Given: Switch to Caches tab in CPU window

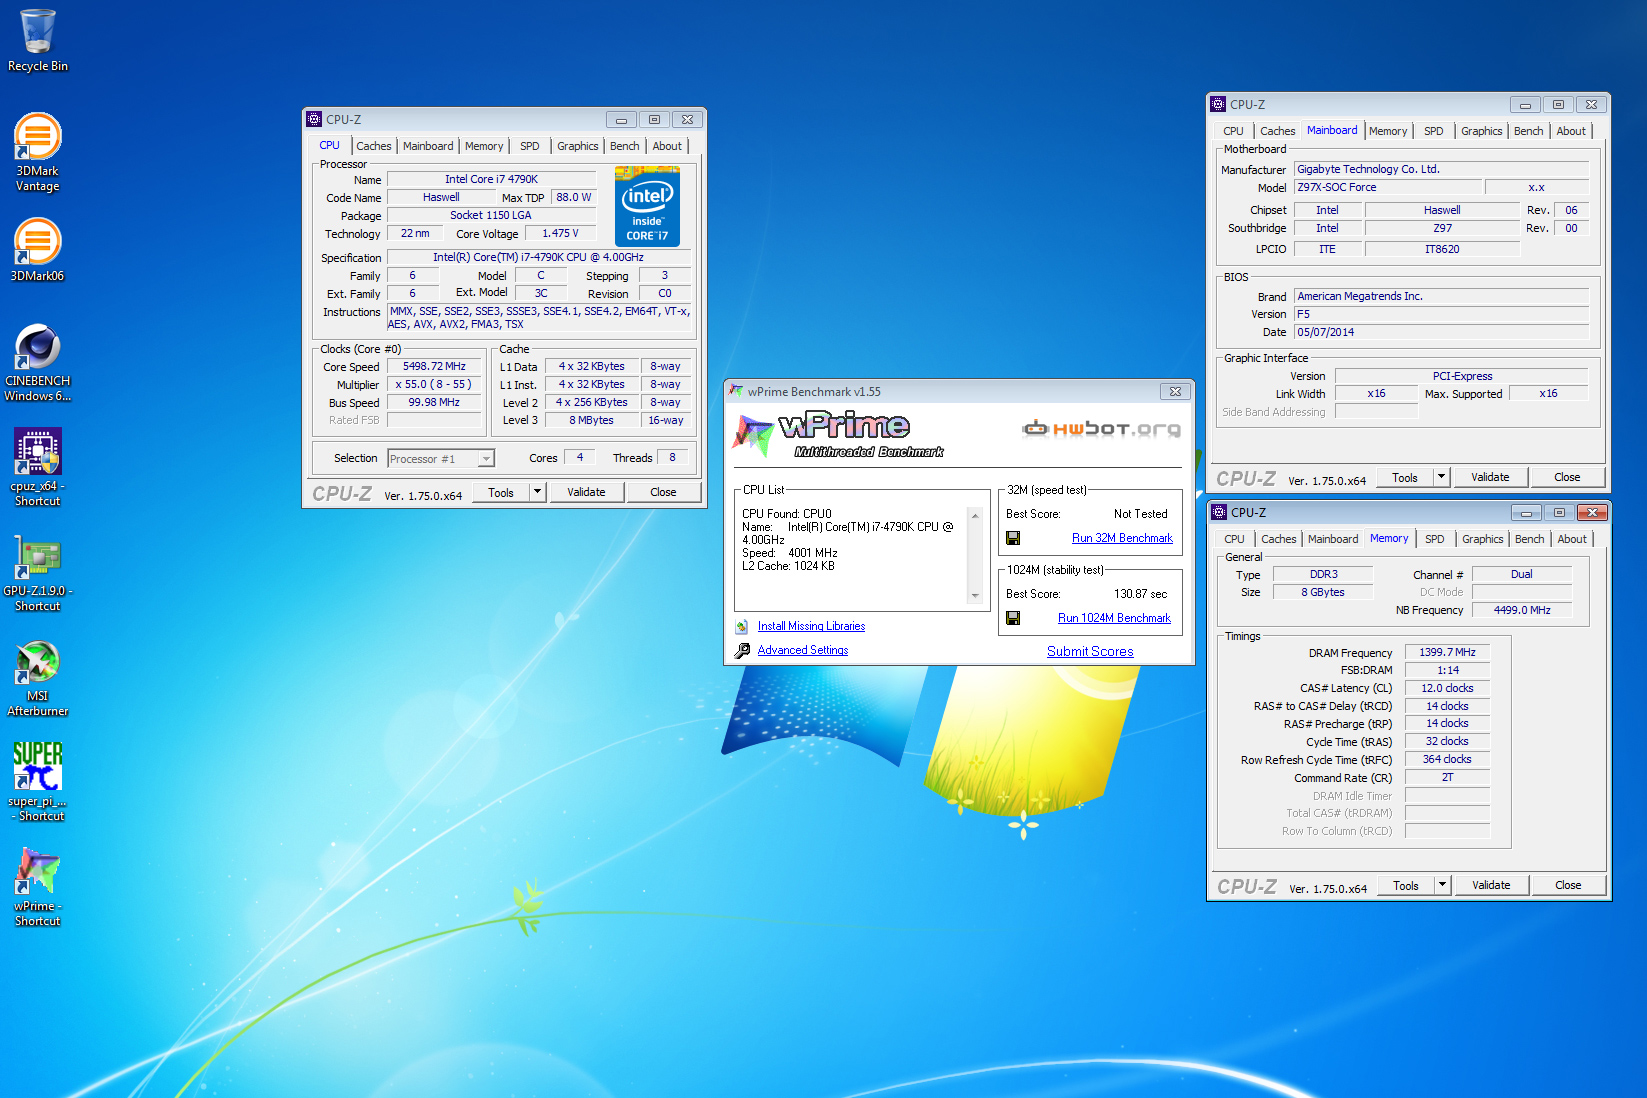Looking at the screenshot, I should click(373, 146).
